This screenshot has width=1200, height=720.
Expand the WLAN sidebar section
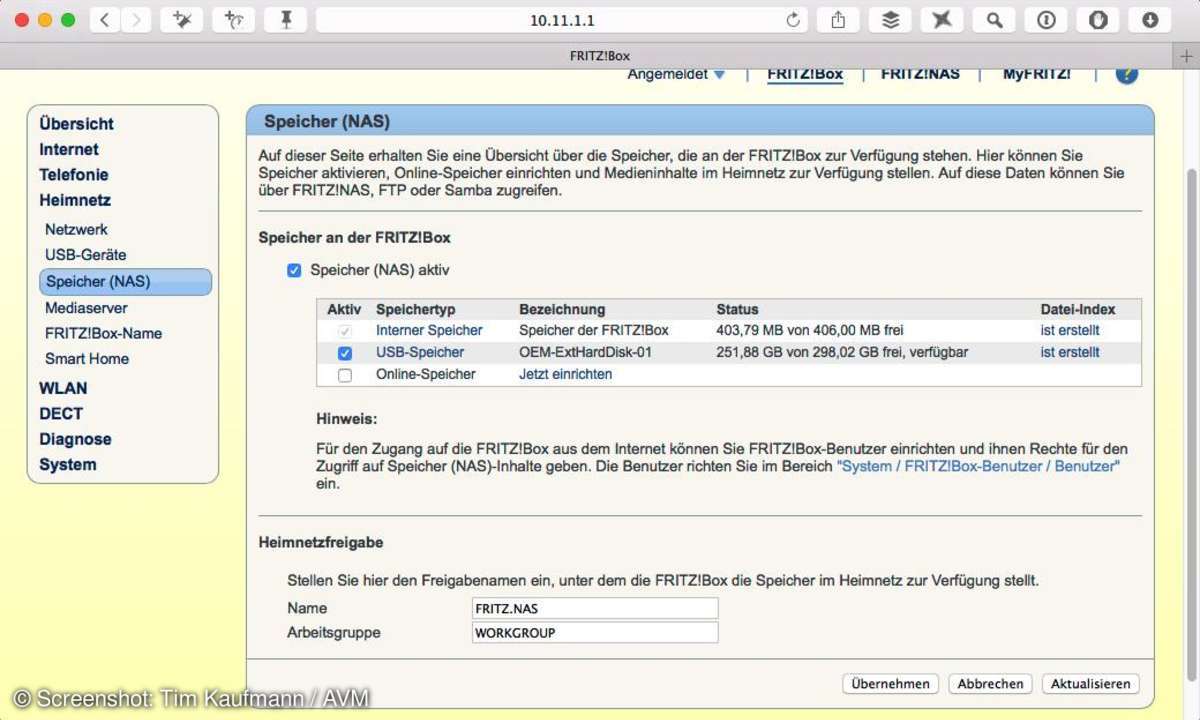63,389
